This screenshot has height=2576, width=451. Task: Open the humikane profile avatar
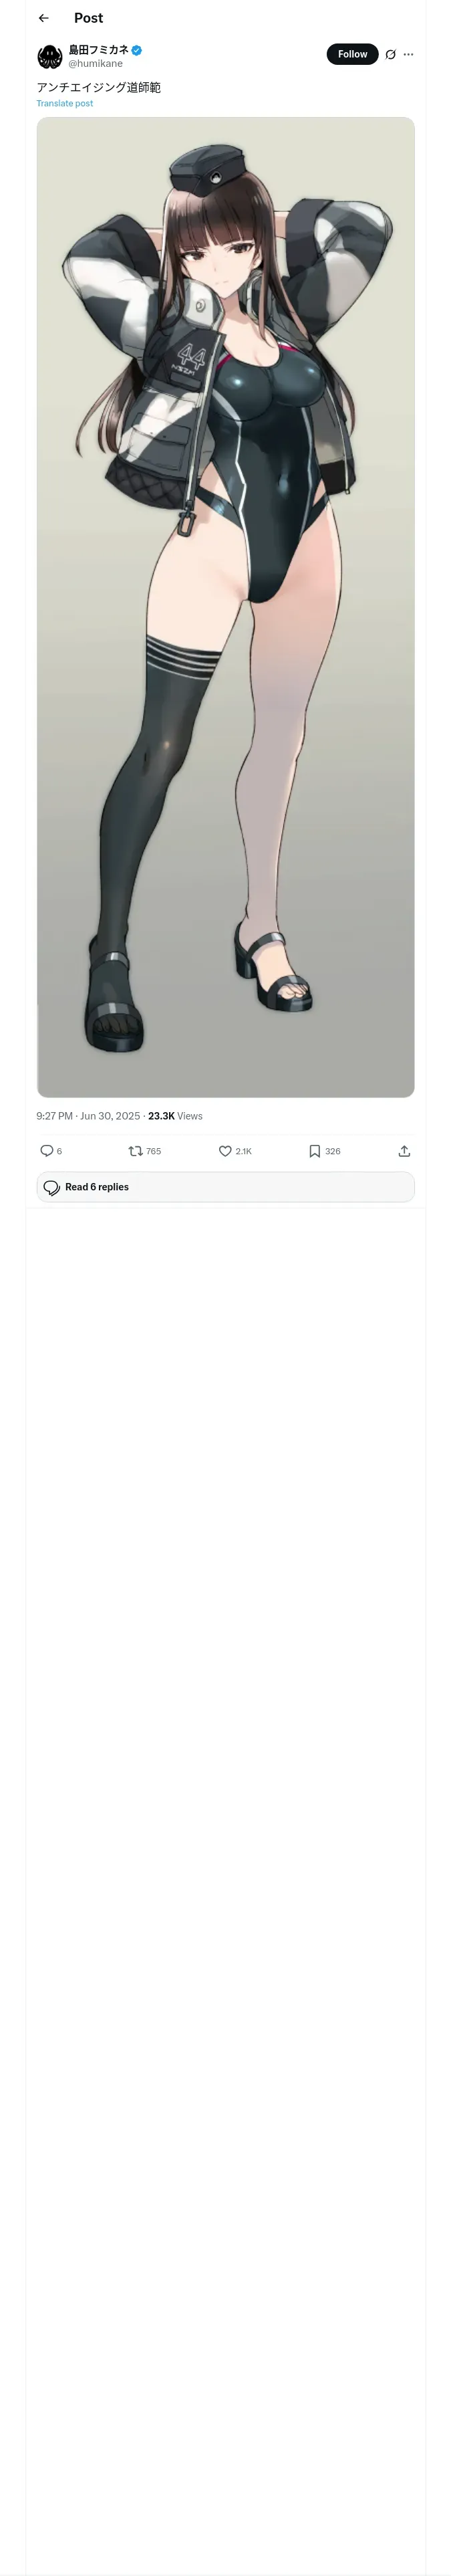point(49,56)
